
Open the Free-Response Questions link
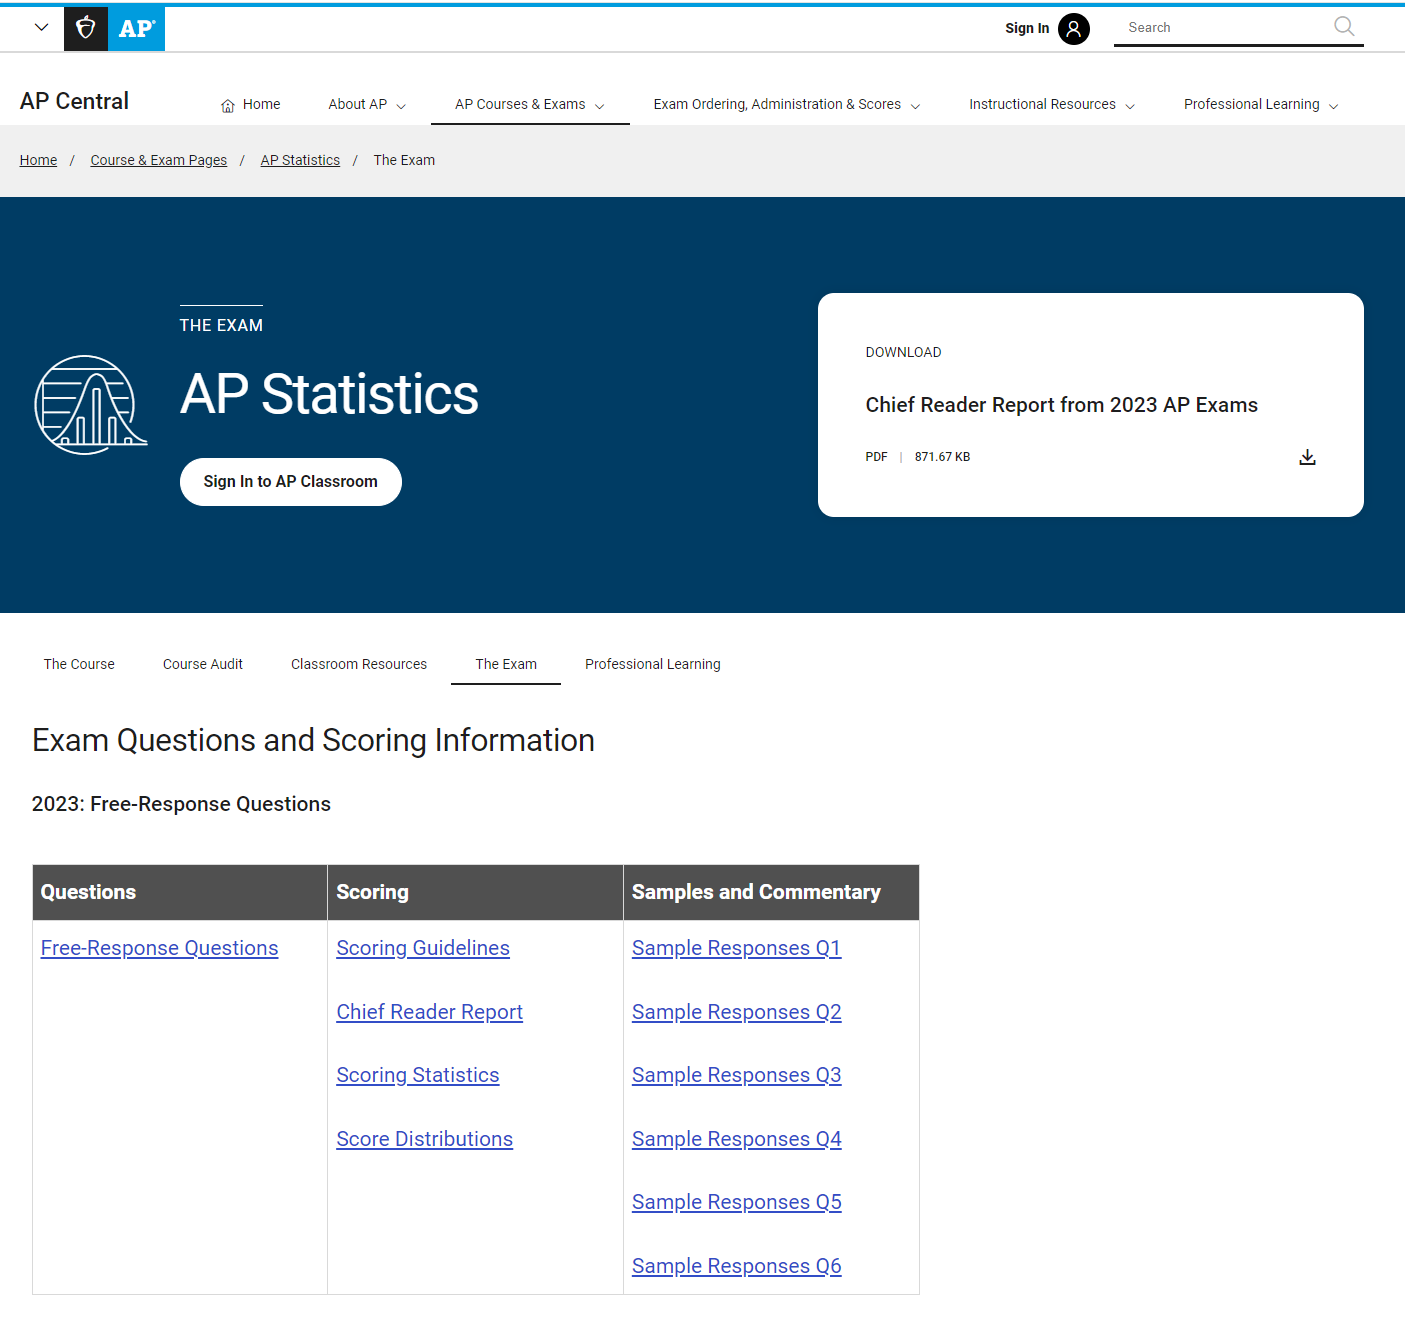point(159,948)
